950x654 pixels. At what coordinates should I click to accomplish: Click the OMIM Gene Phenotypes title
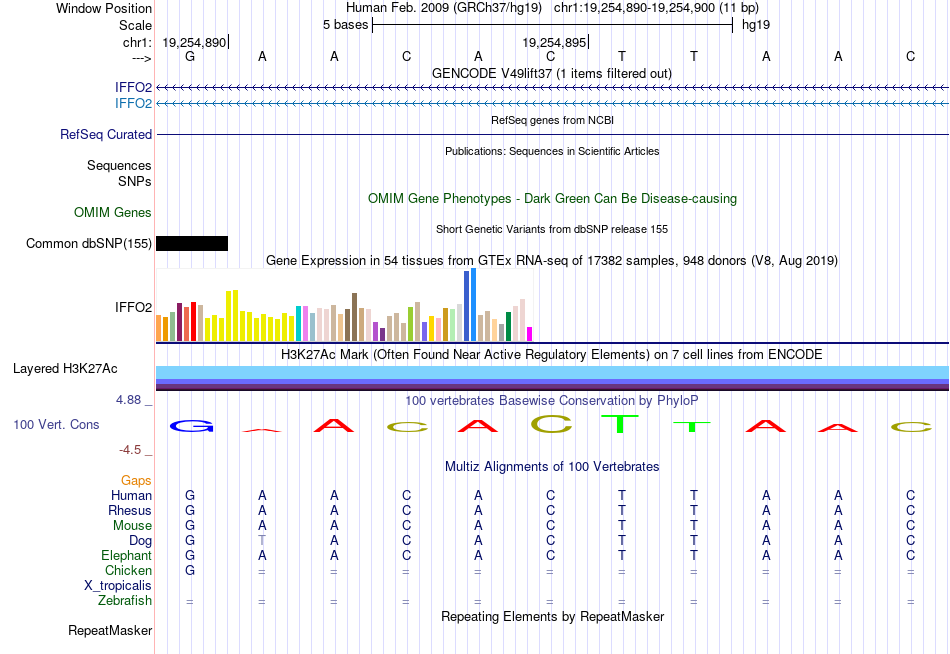pyautogui.click(x=553, y=198)
